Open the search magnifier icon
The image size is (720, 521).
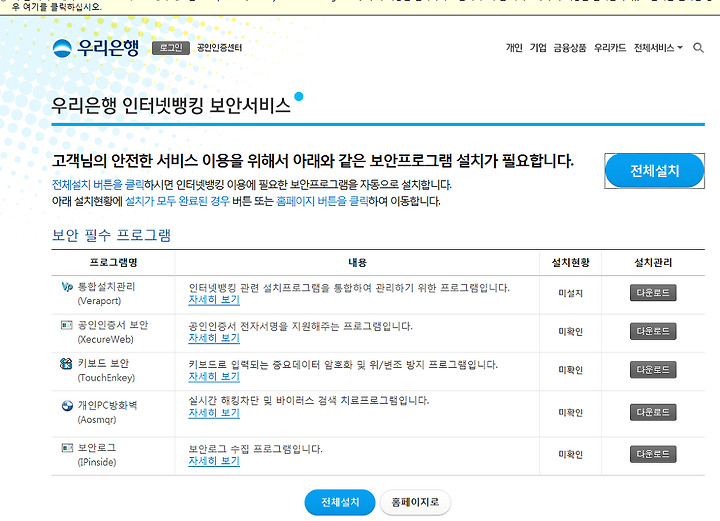[x=698, y=48]
